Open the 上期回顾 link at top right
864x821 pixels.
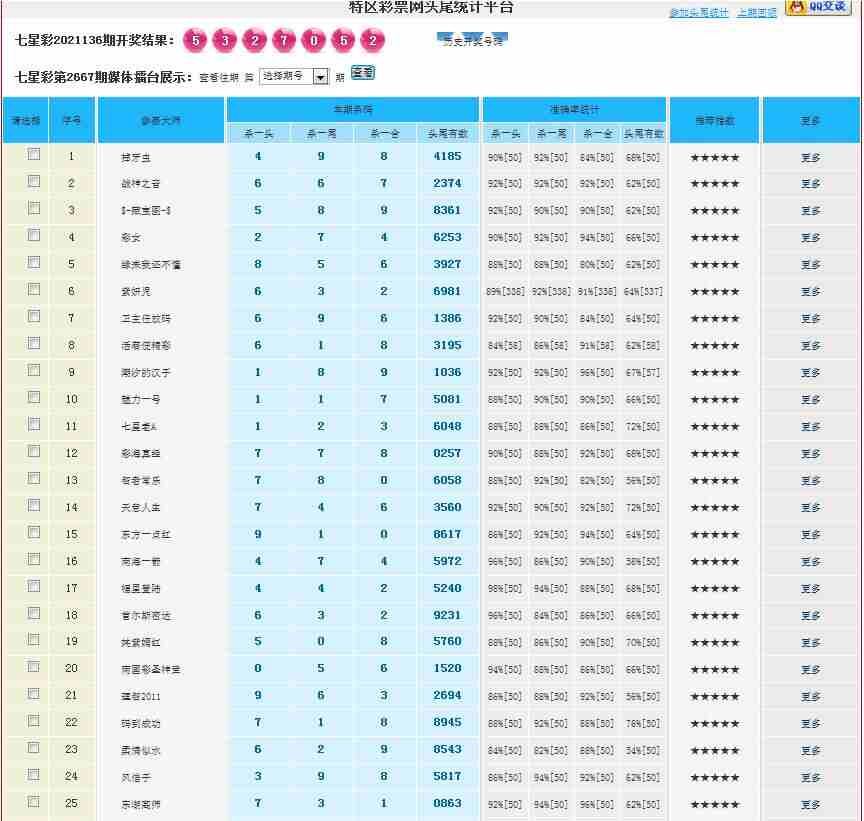[x=756, y=13]
